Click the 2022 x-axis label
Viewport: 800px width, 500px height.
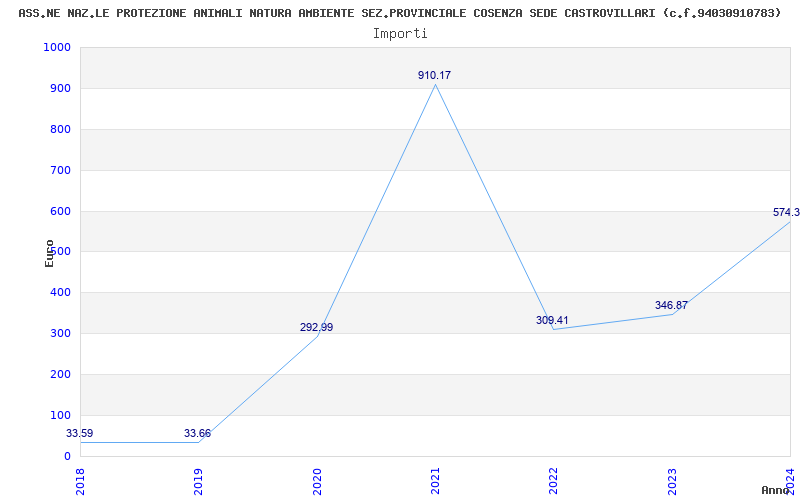(554, 481)
